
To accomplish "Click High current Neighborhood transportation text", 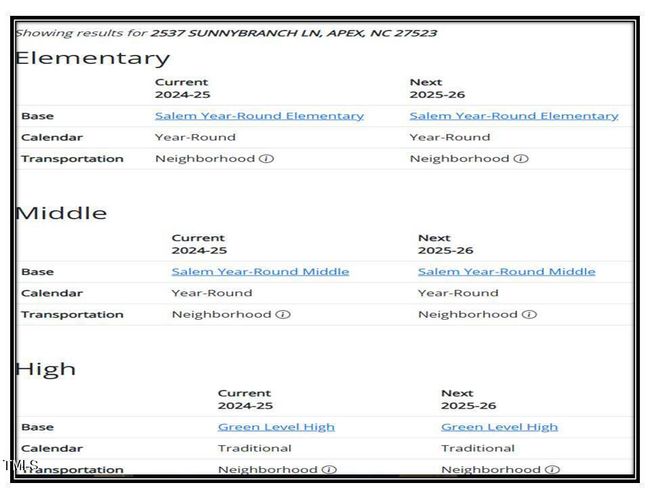I will [x=268, y=469].
